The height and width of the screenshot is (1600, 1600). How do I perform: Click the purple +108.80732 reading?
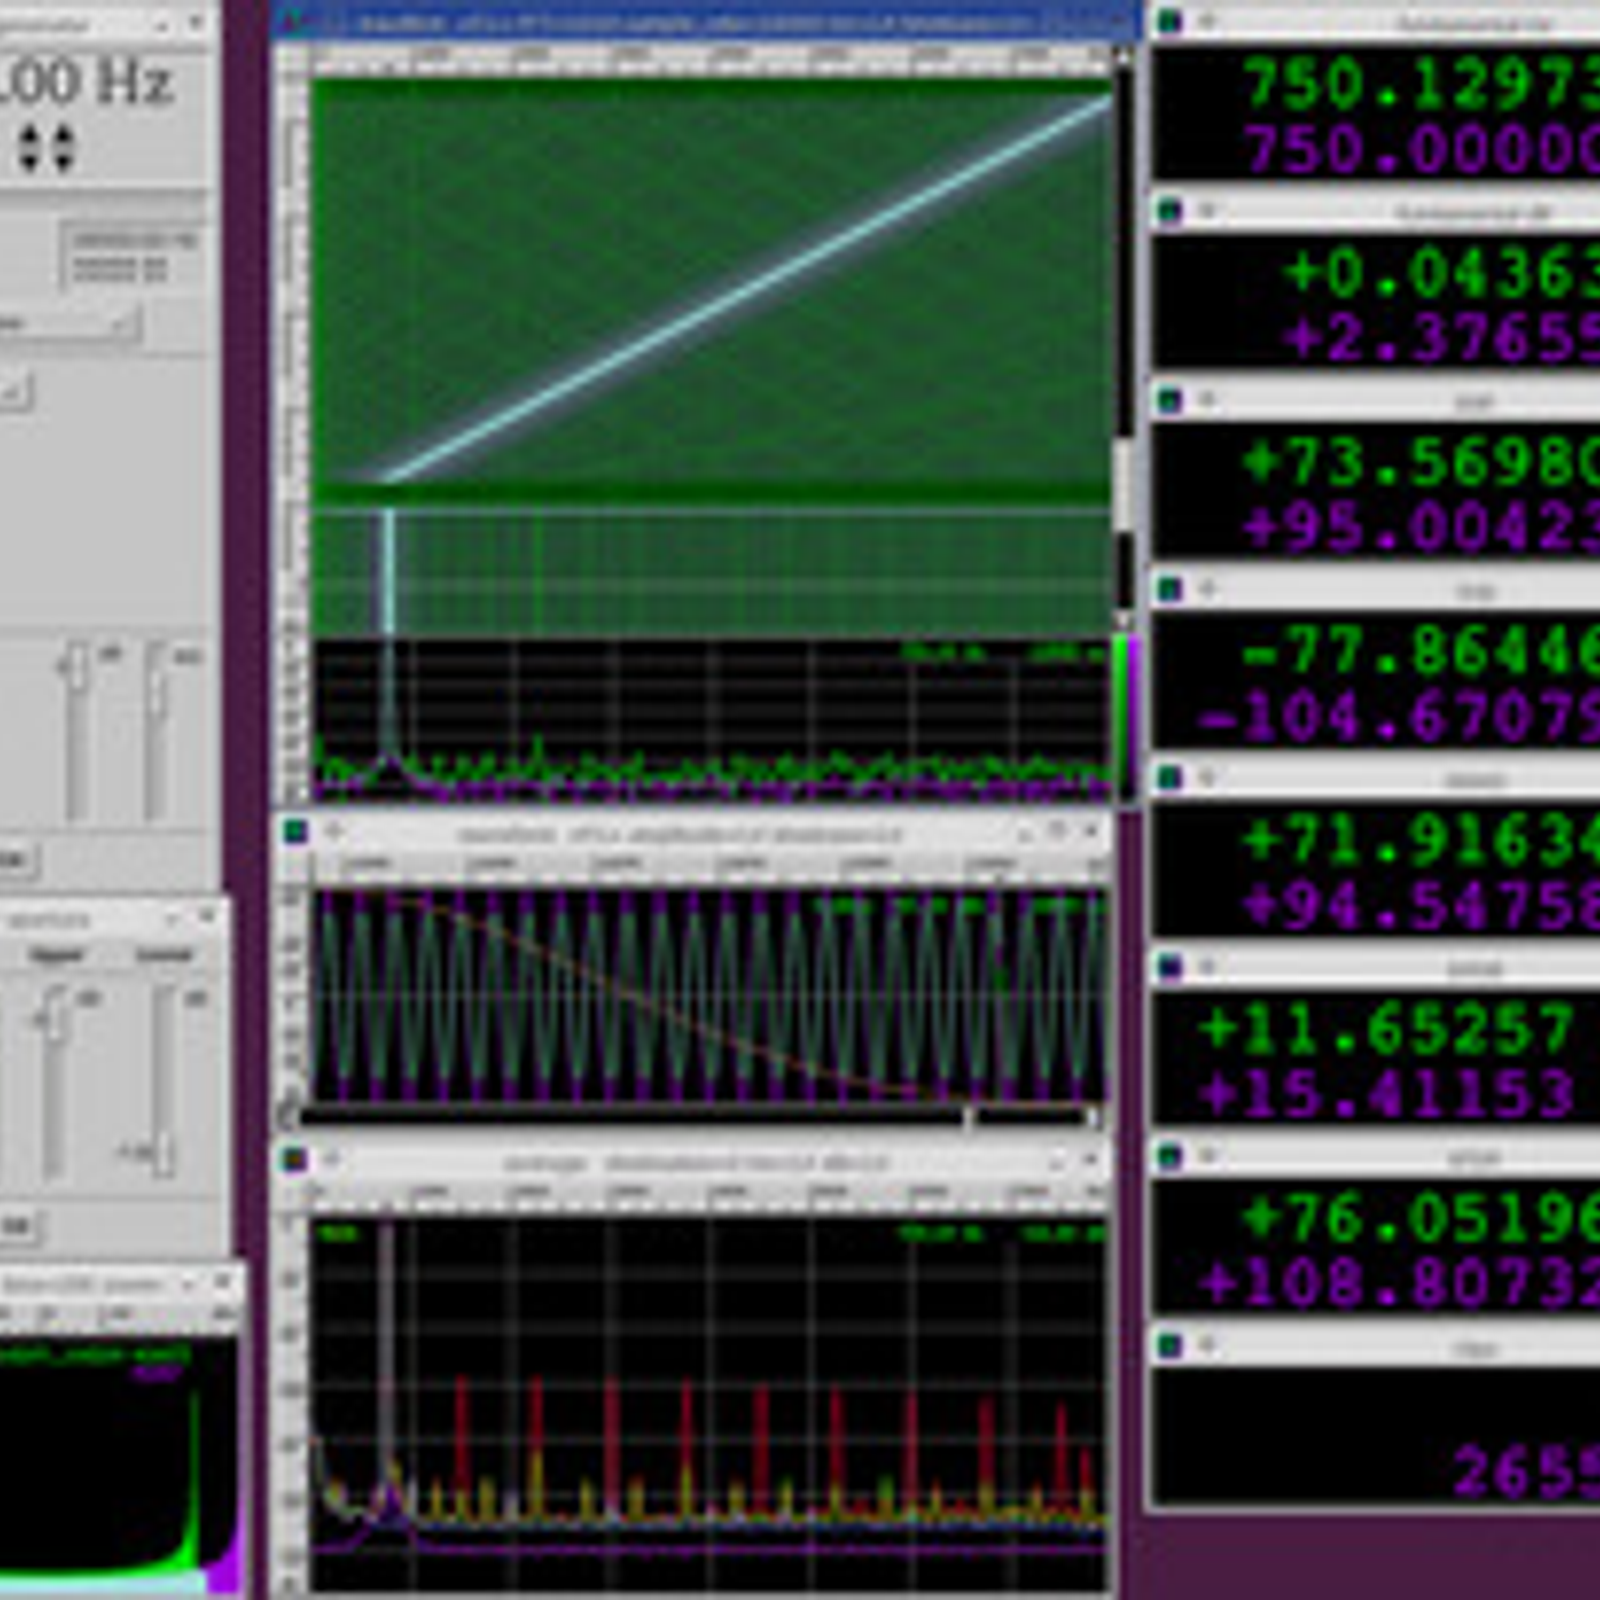tap(1398, 1285)
